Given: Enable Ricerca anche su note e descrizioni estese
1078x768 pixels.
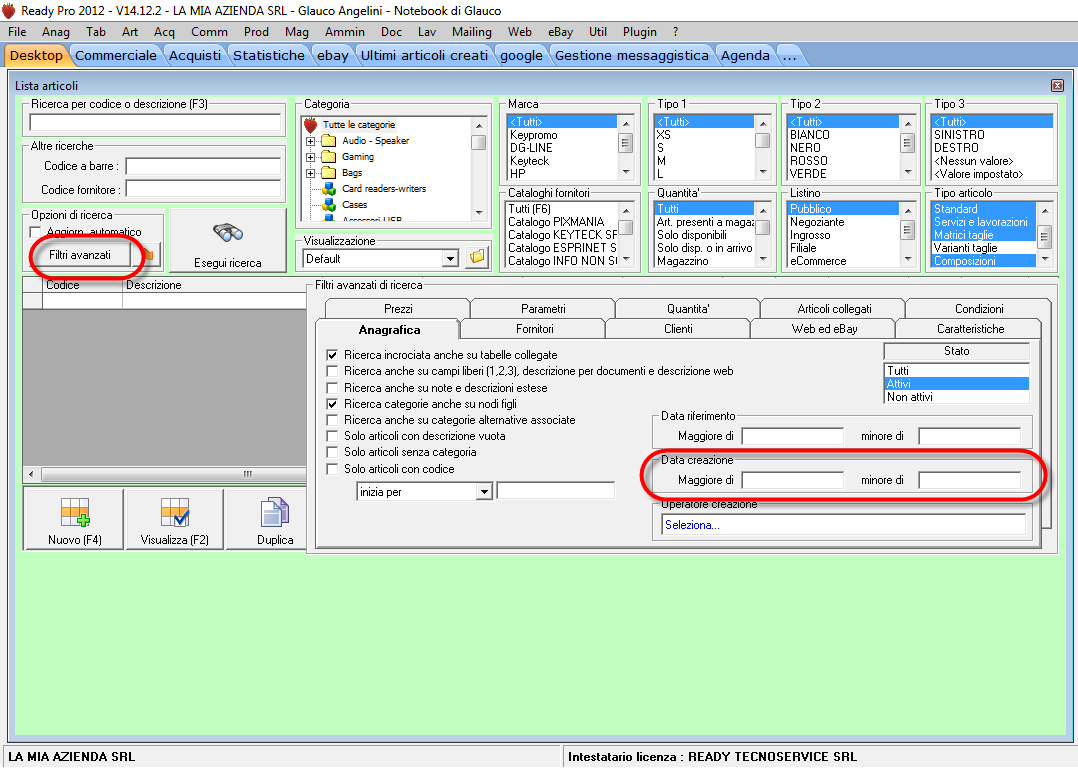Looking at the screenshot, I should tap(332, 388).
